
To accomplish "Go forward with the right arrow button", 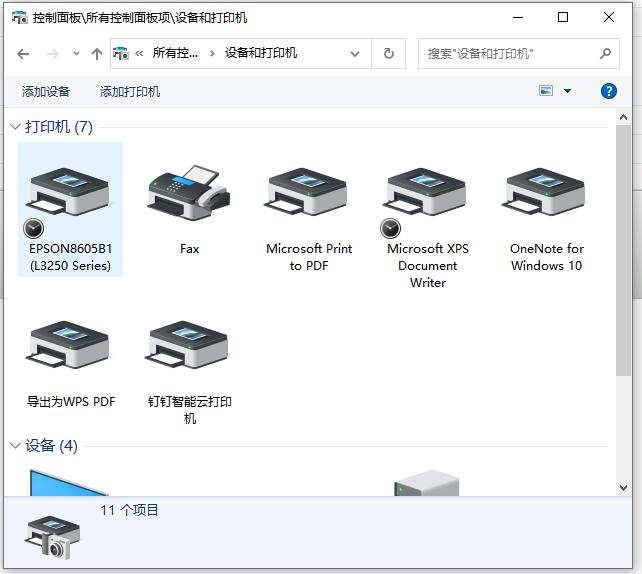I will coord(52,54).
